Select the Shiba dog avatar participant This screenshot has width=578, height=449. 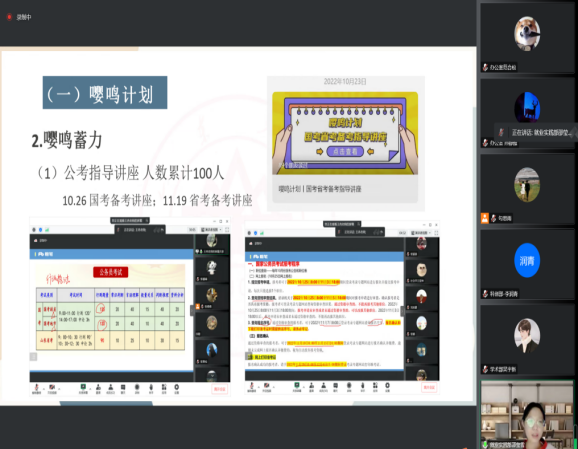527,34
